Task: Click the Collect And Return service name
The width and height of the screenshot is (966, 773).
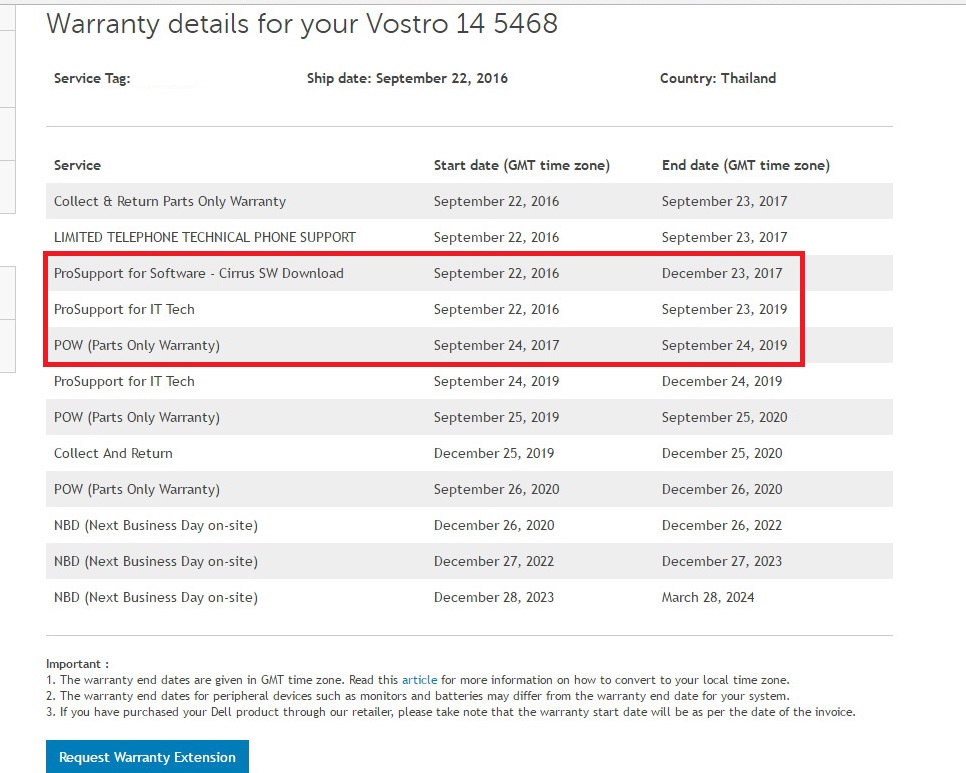Action: 113,453
